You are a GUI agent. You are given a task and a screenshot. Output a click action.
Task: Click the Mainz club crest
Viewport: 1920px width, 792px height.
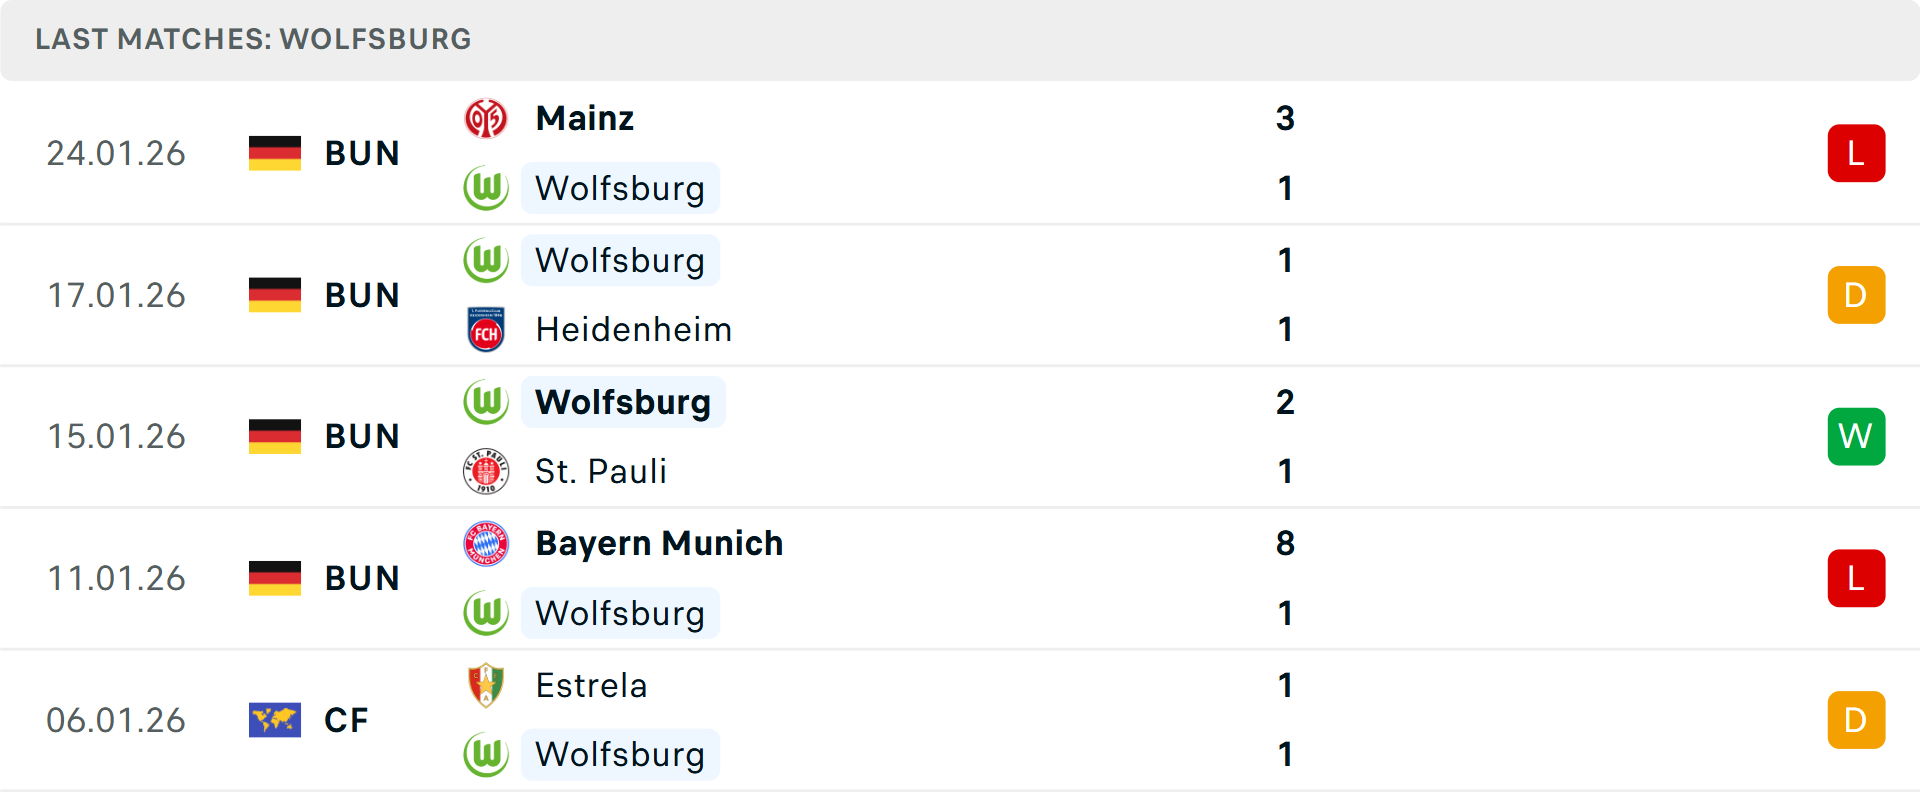pos(487,117)
